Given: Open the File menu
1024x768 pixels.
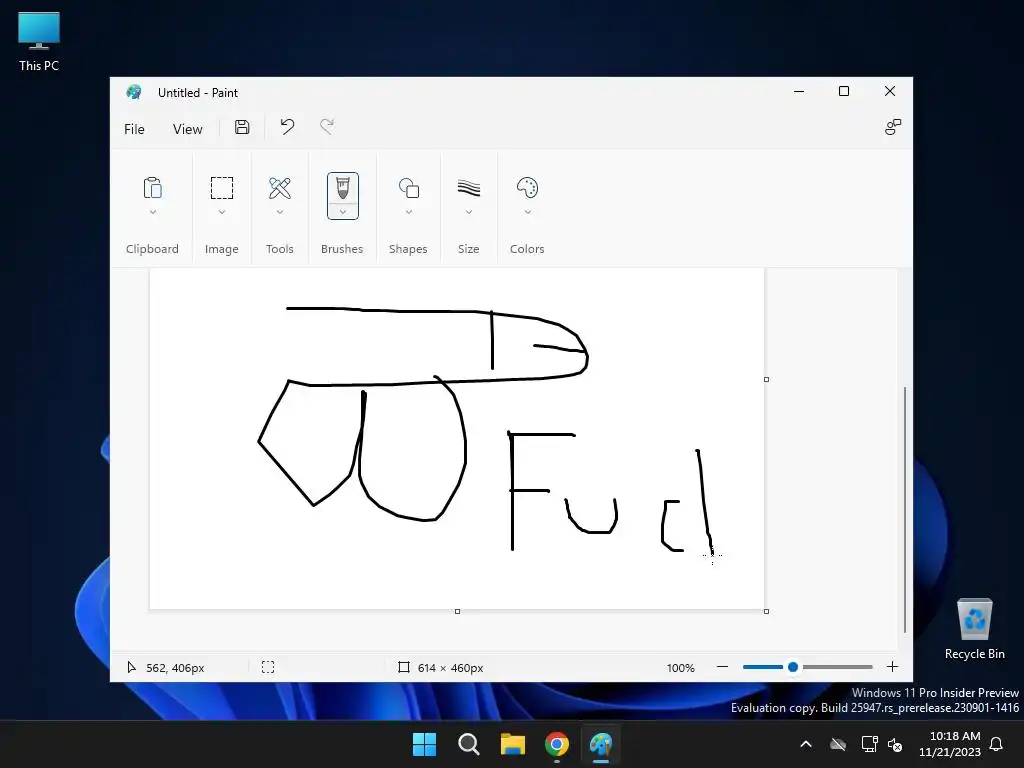Looking at the screenshot, I should click(134, 129).
